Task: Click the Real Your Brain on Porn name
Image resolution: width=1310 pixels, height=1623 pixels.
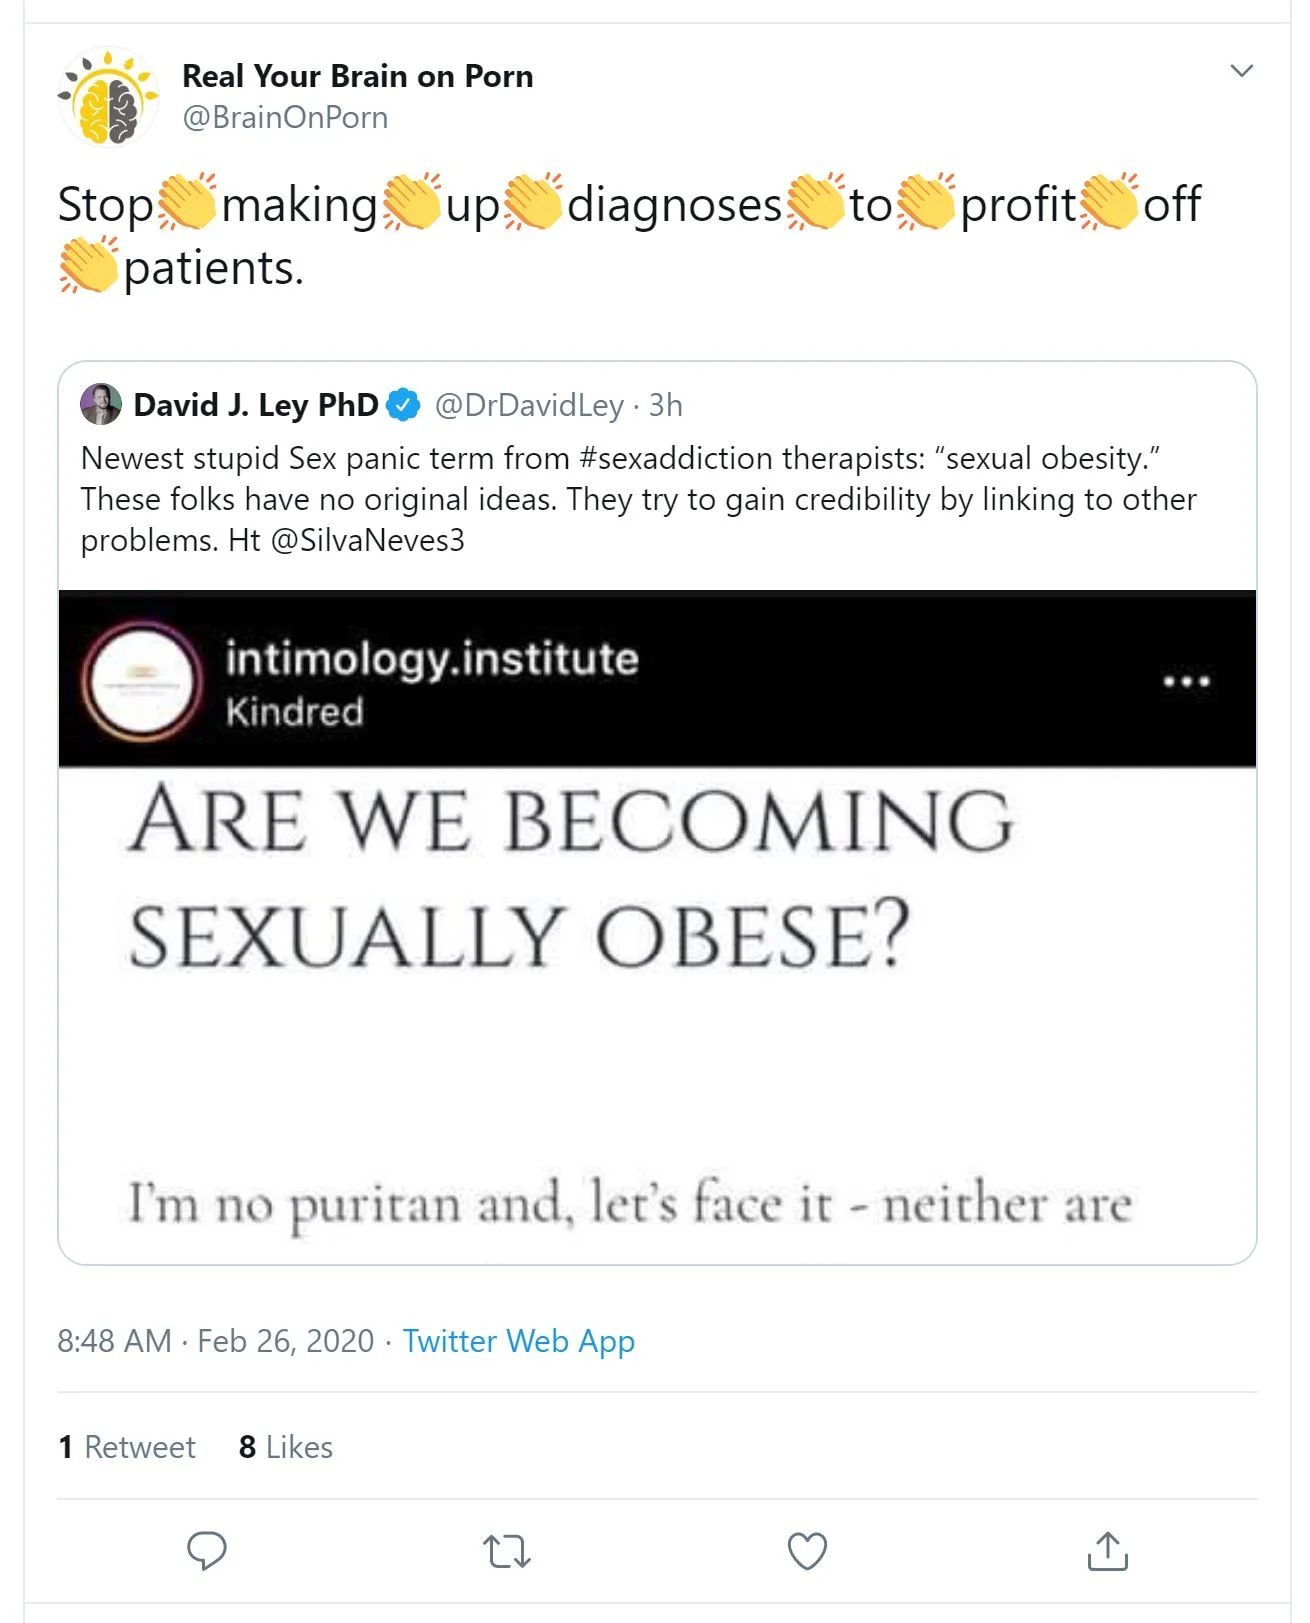Action: (x=357, y=76)
